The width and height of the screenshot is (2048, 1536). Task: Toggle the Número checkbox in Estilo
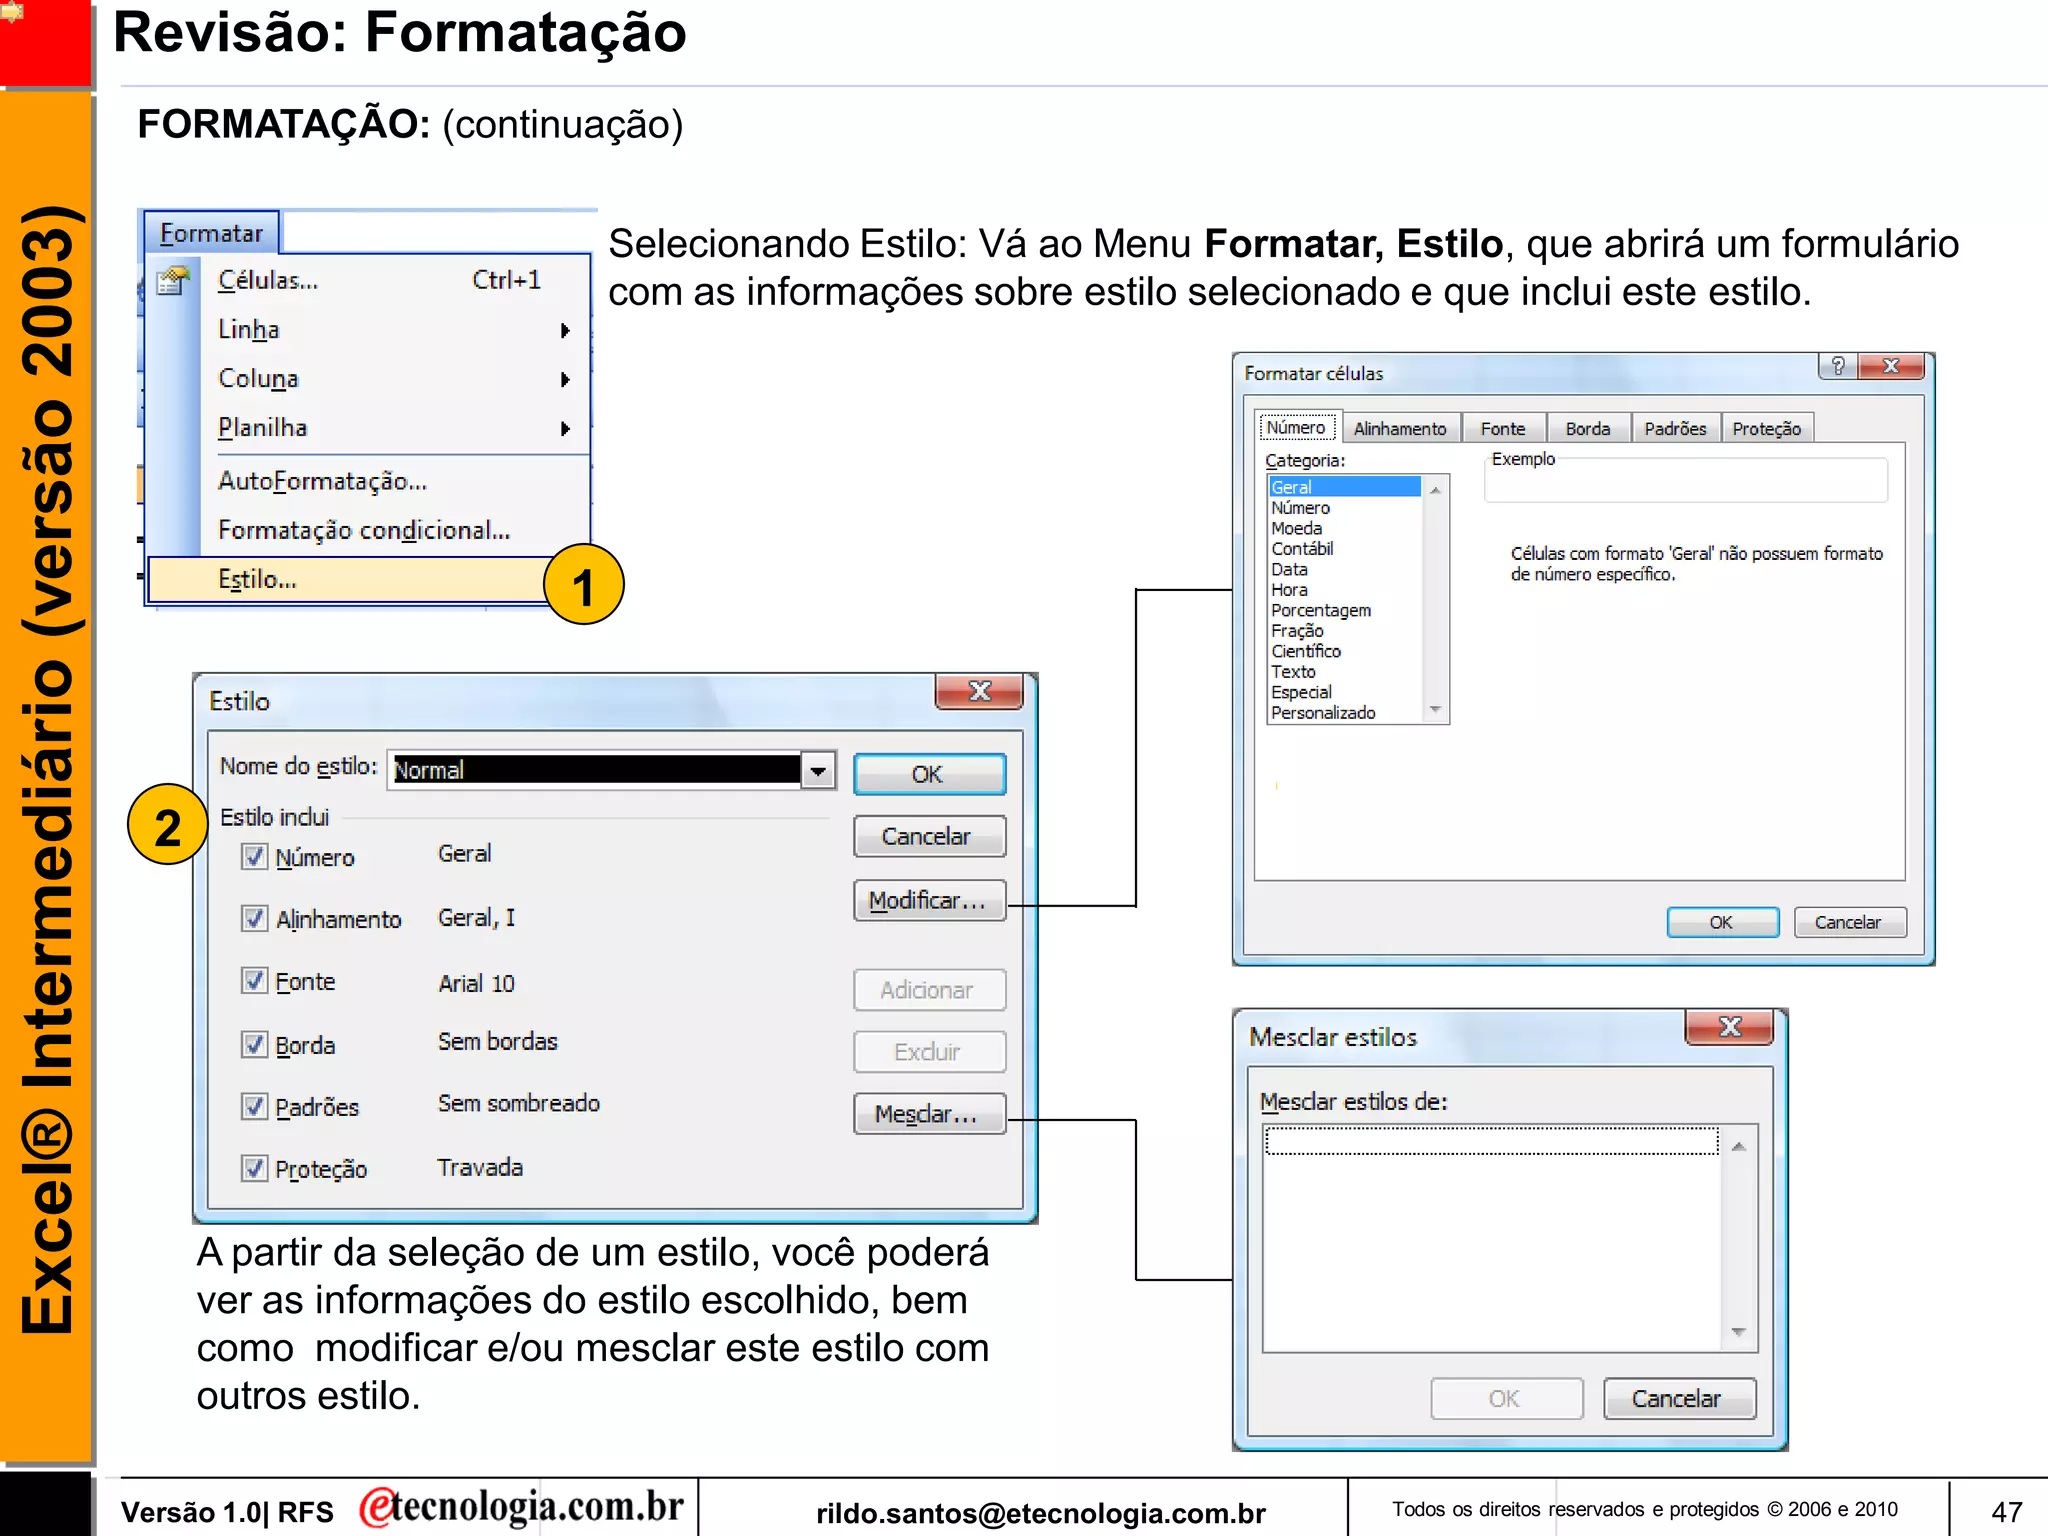click(254, 856)
